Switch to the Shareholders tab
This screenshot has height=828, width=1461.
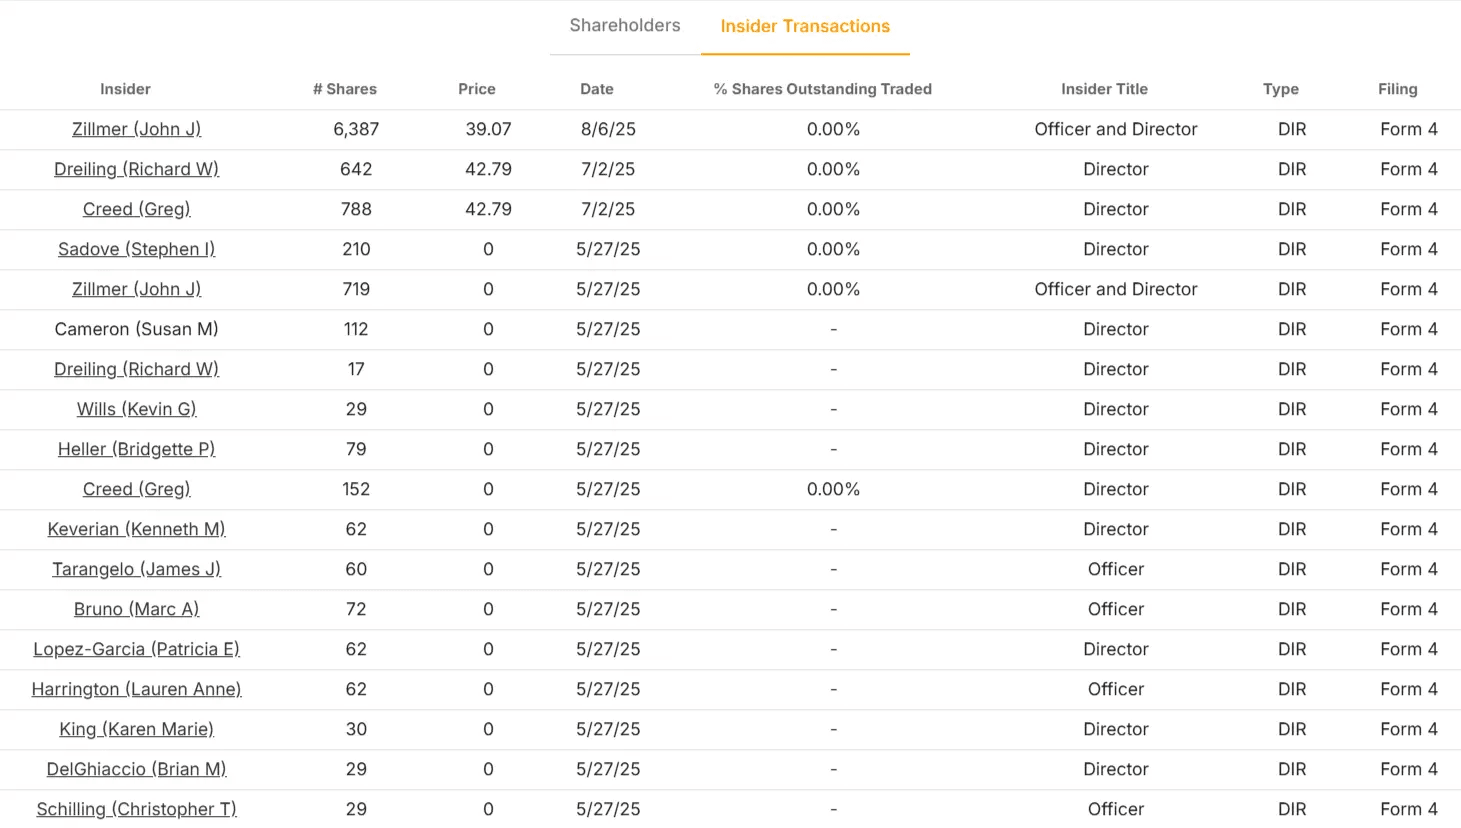click(625, 26)
